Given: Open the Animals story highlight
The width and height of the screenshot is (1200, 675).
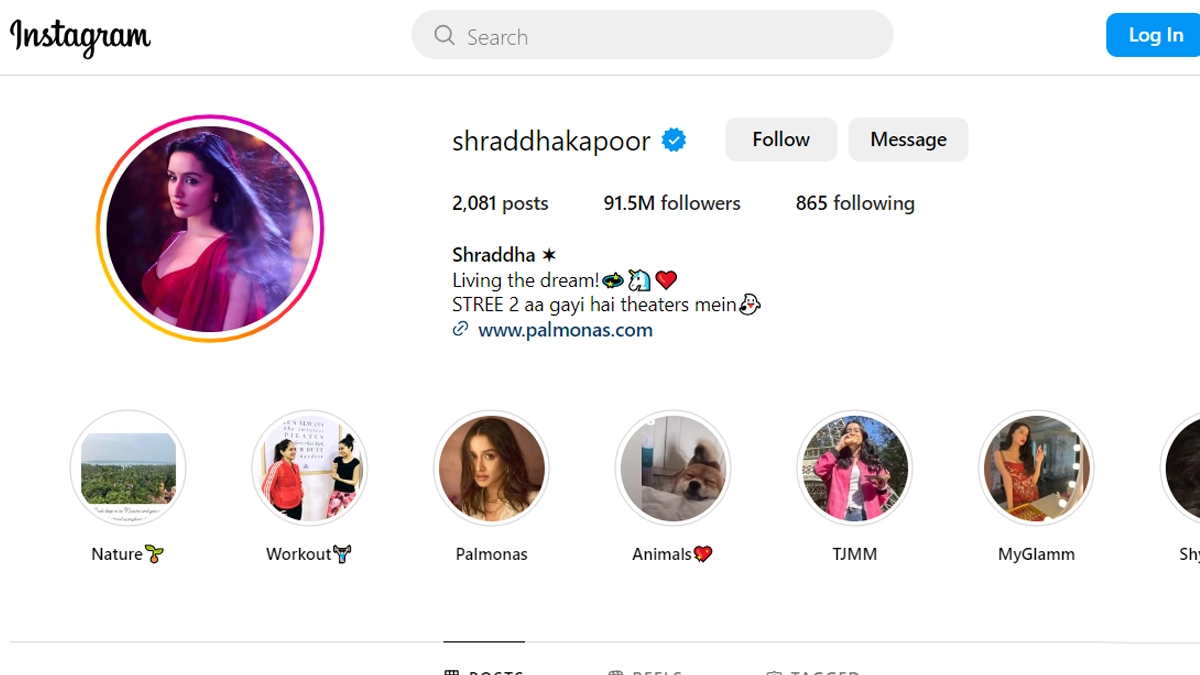Looking at the screenshot, I should coord(673,468).
